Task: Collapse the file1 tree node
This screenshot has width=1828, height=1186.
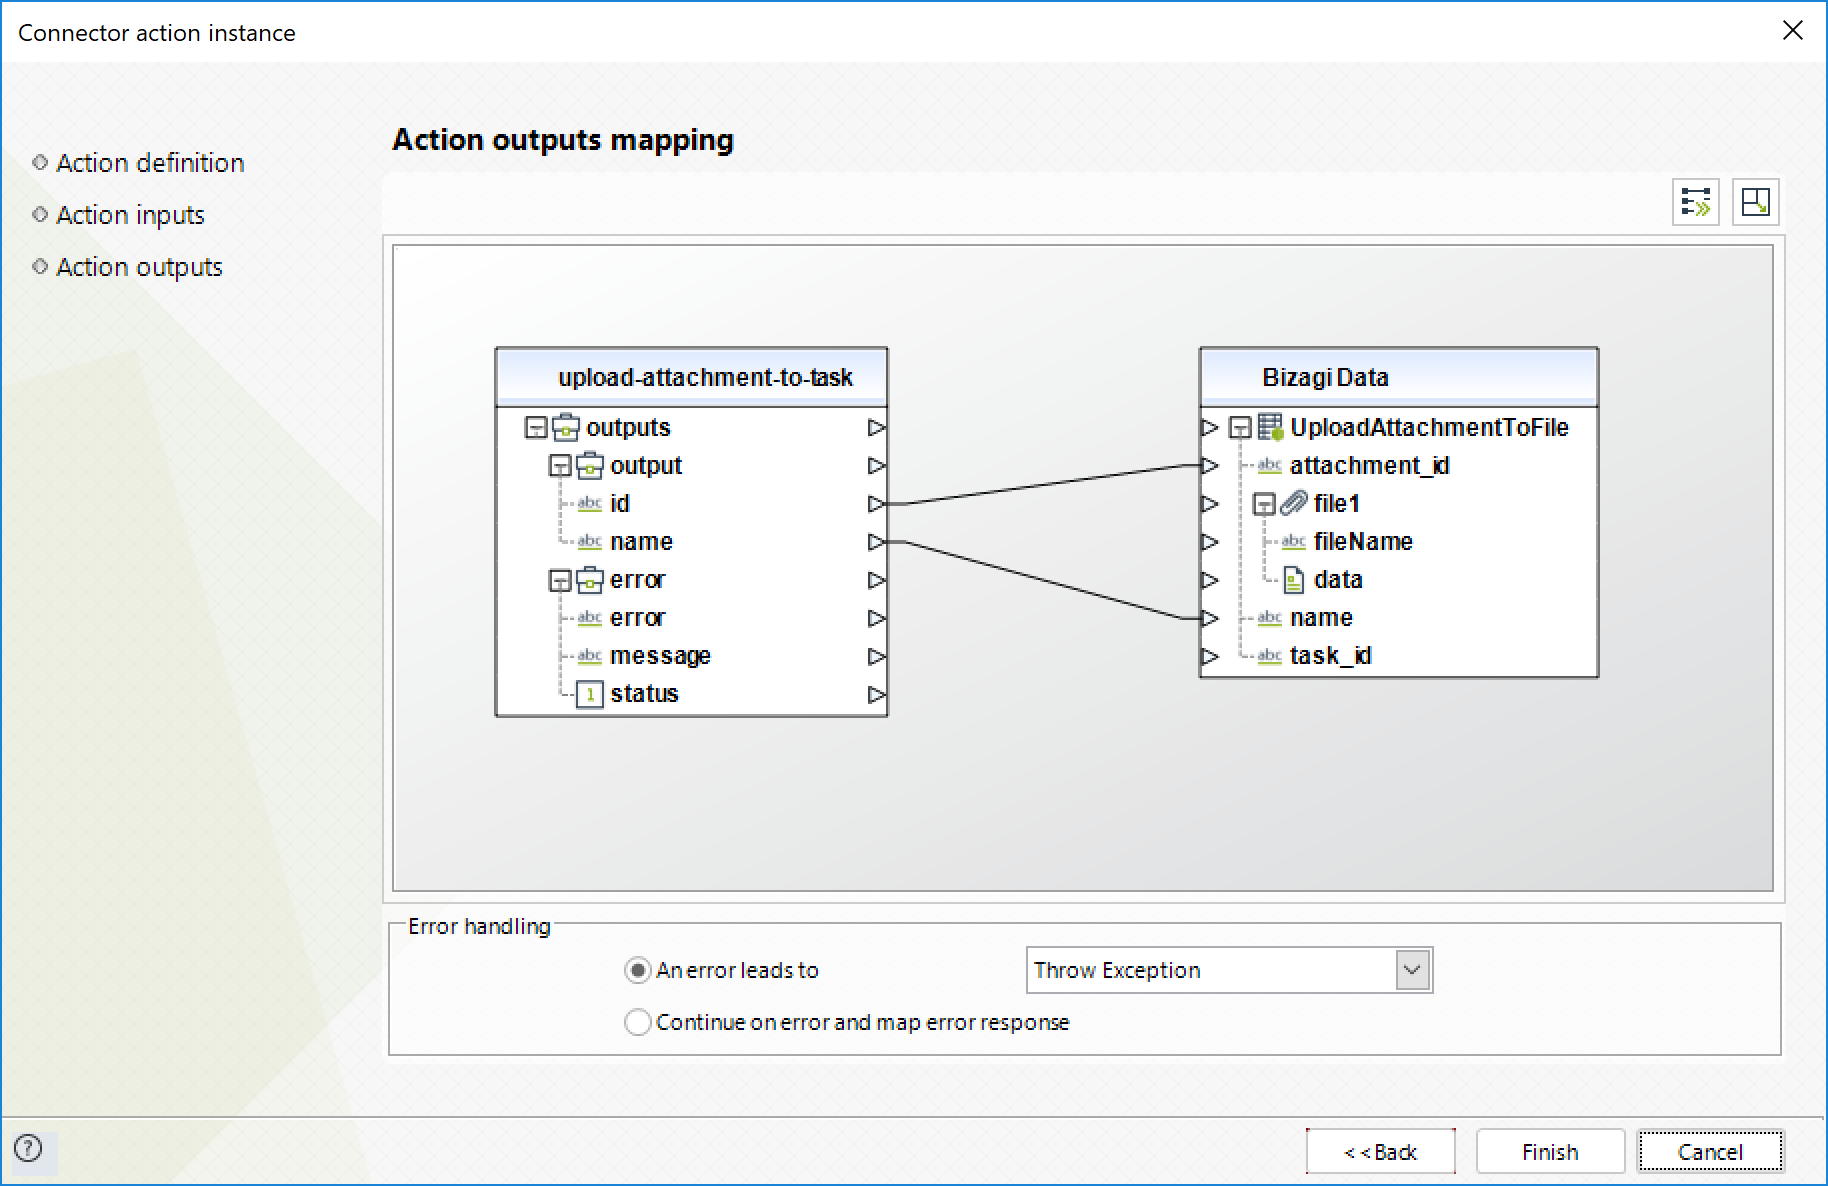Action: coord(1264,504)
